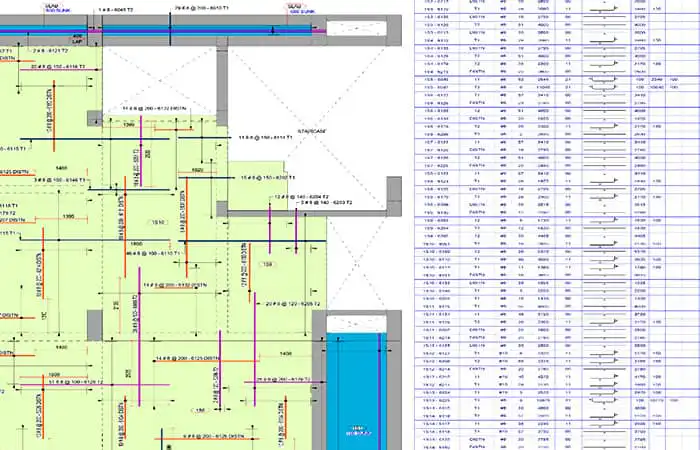Select label 14 # 8 @ 200 - 6125 DISTN
Image resolution: width=700 pixels, height=450 pixels.
click(x=188, y=358)
